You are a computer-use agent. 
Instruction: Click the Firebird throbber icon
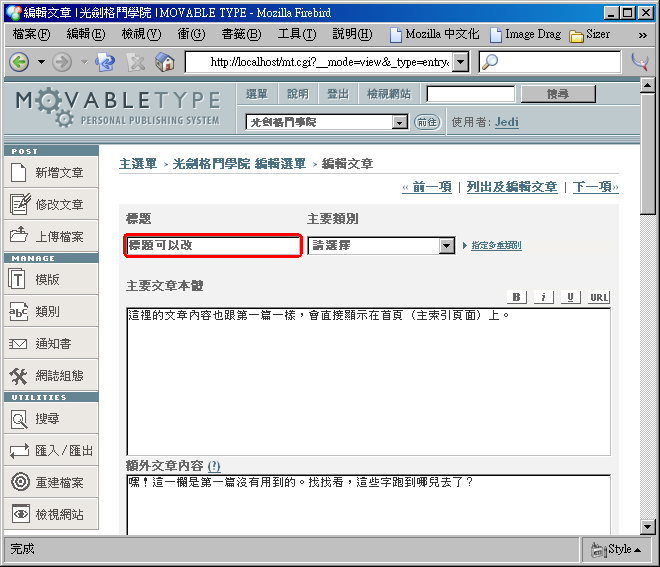pos(641,62)
